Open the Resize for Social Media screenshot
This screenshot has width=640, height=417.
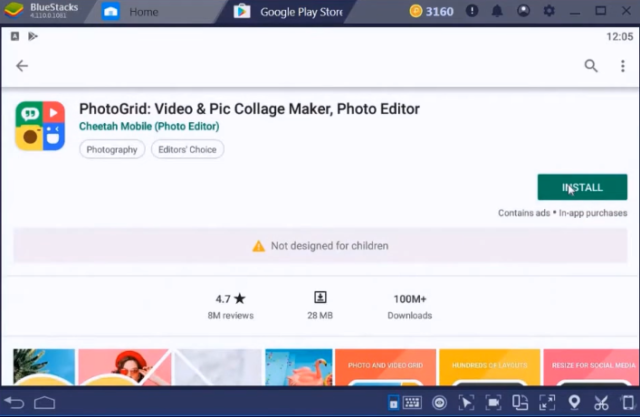point(591,367)
